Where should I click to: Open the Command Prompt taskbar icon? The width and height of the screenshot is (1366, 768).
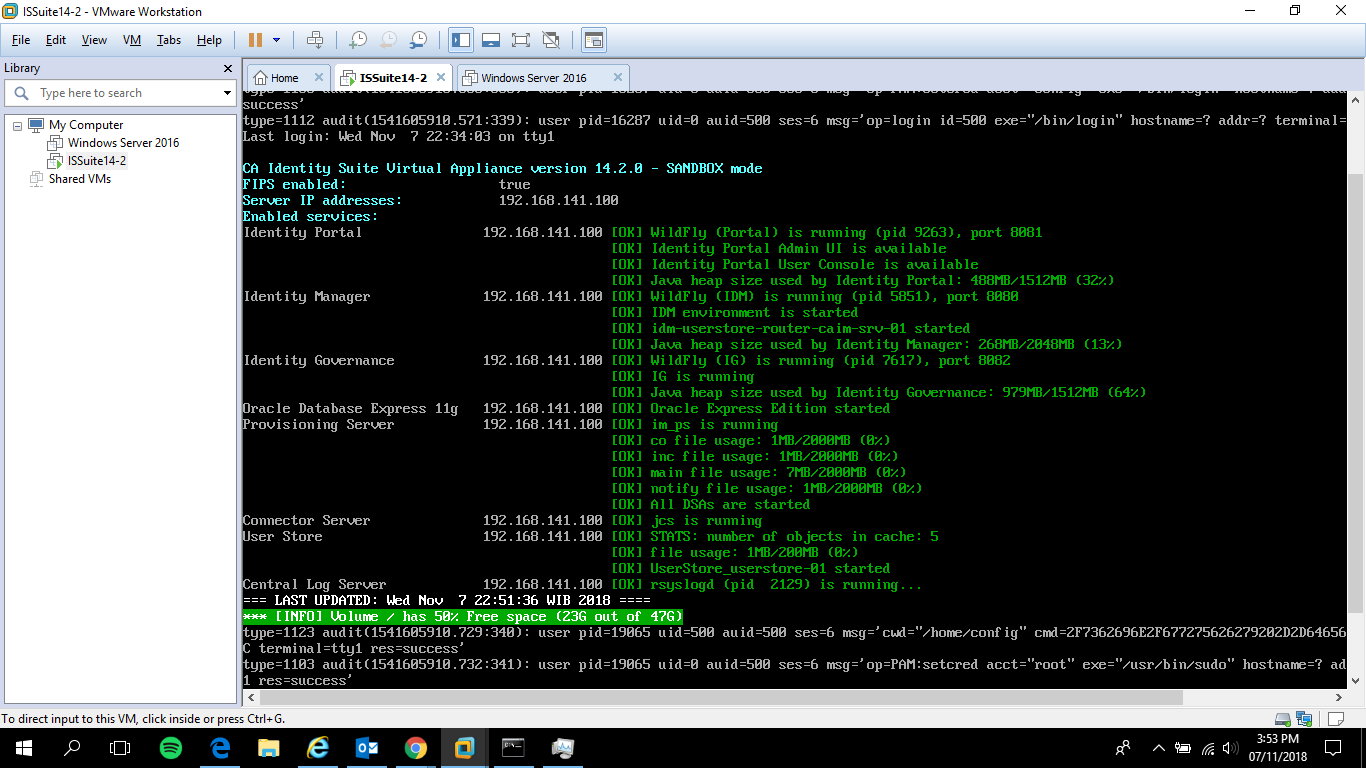513,747
